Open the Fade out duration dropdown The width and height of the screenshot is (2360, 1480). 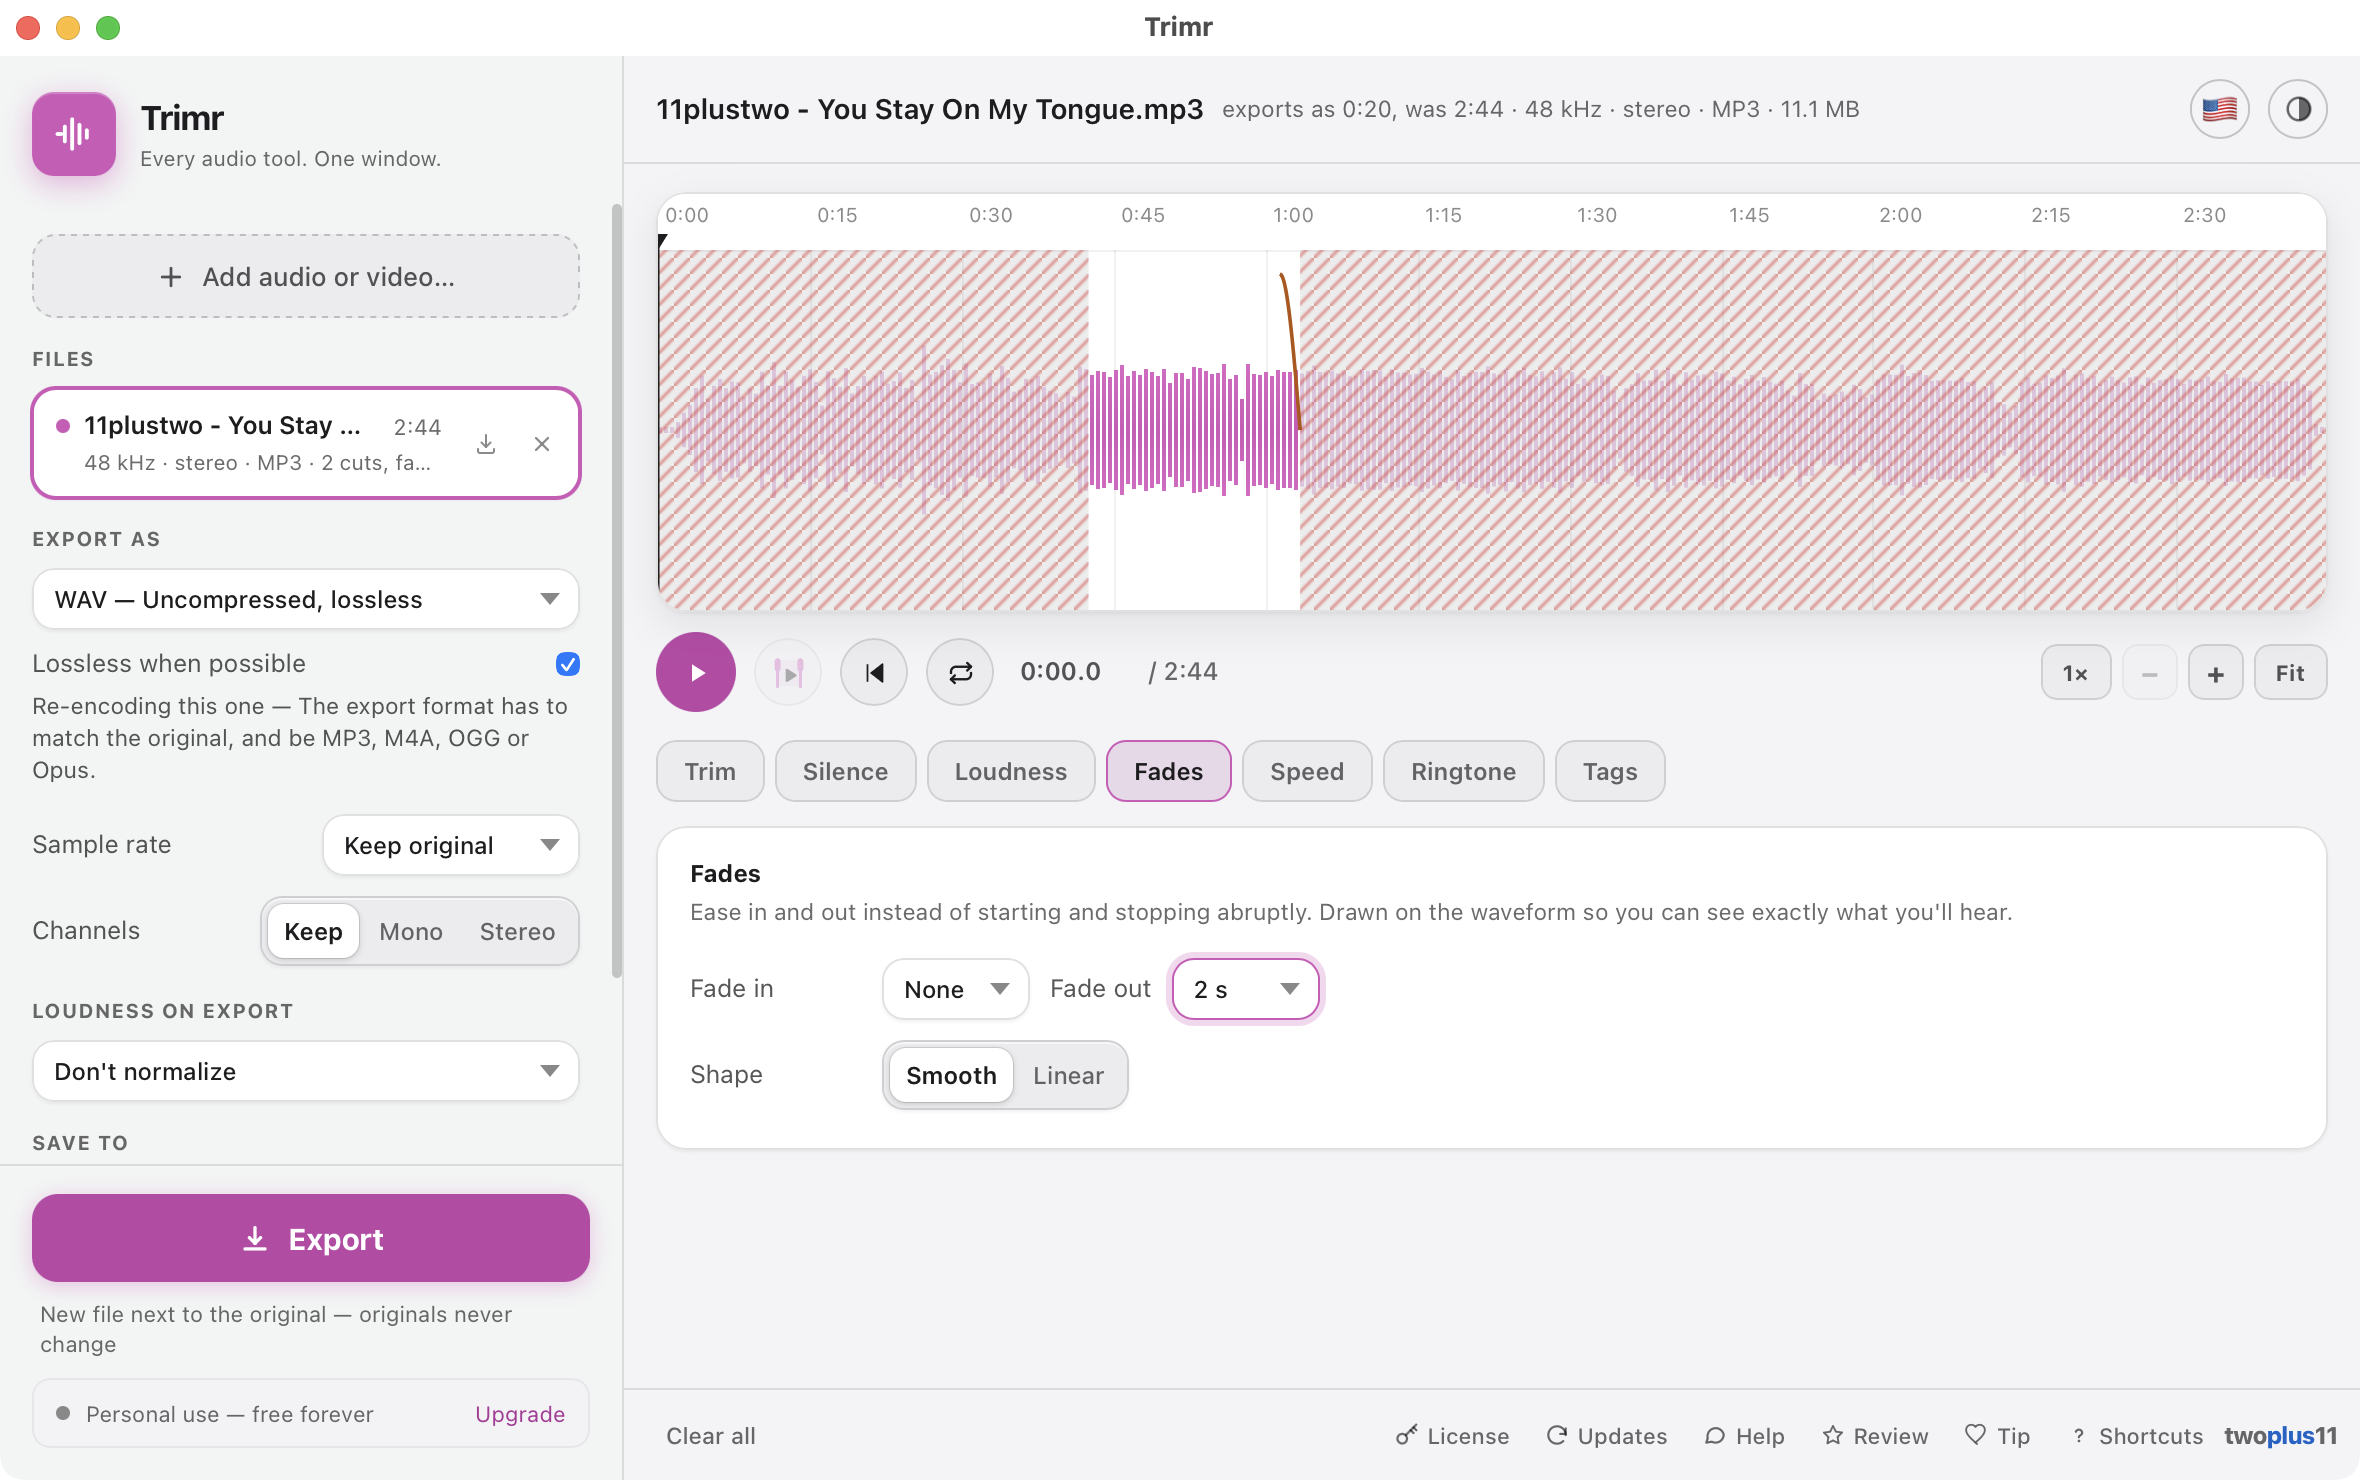pyautogui.click(x=1245, y=989)
